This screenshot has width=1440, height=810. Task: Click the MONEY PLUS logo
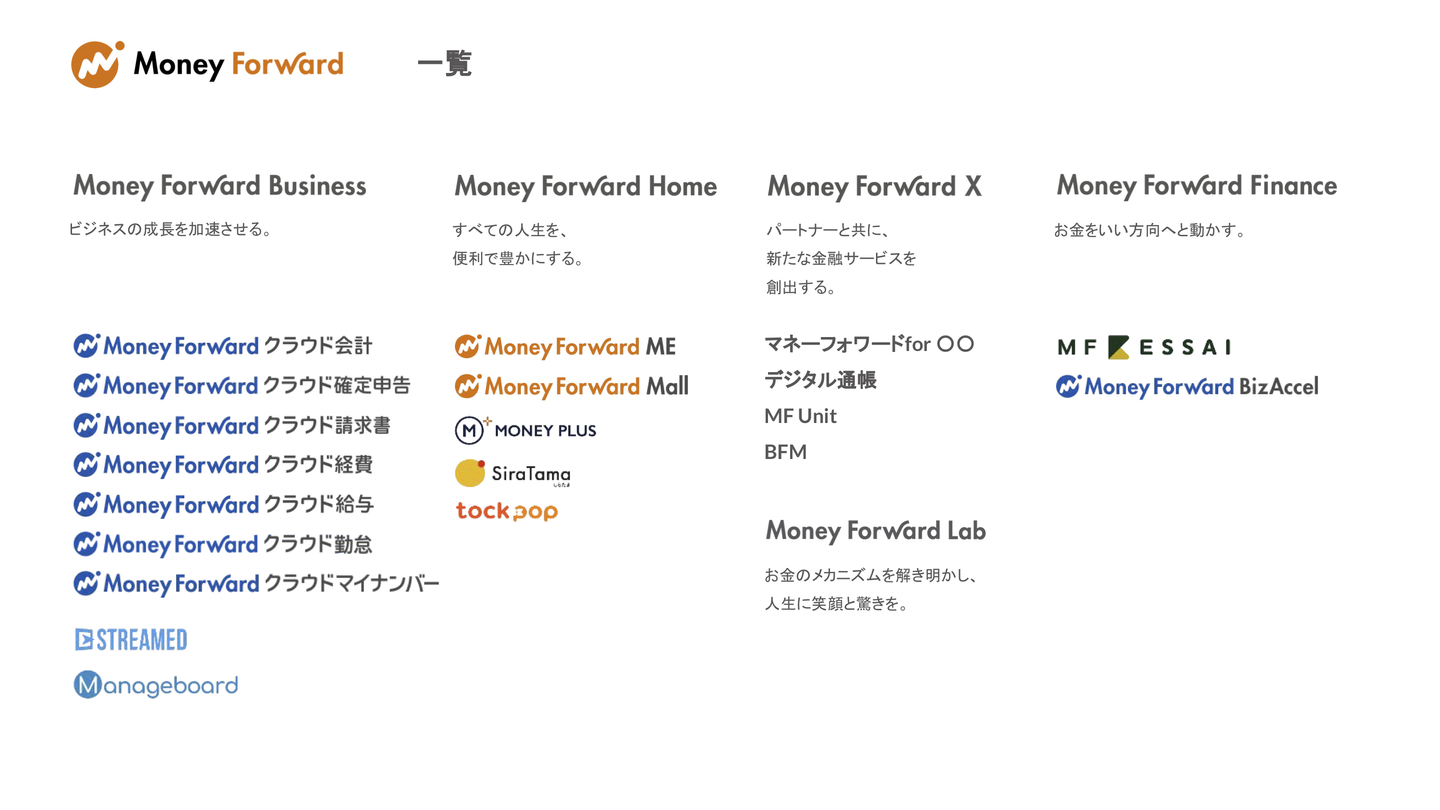(525, 430)
